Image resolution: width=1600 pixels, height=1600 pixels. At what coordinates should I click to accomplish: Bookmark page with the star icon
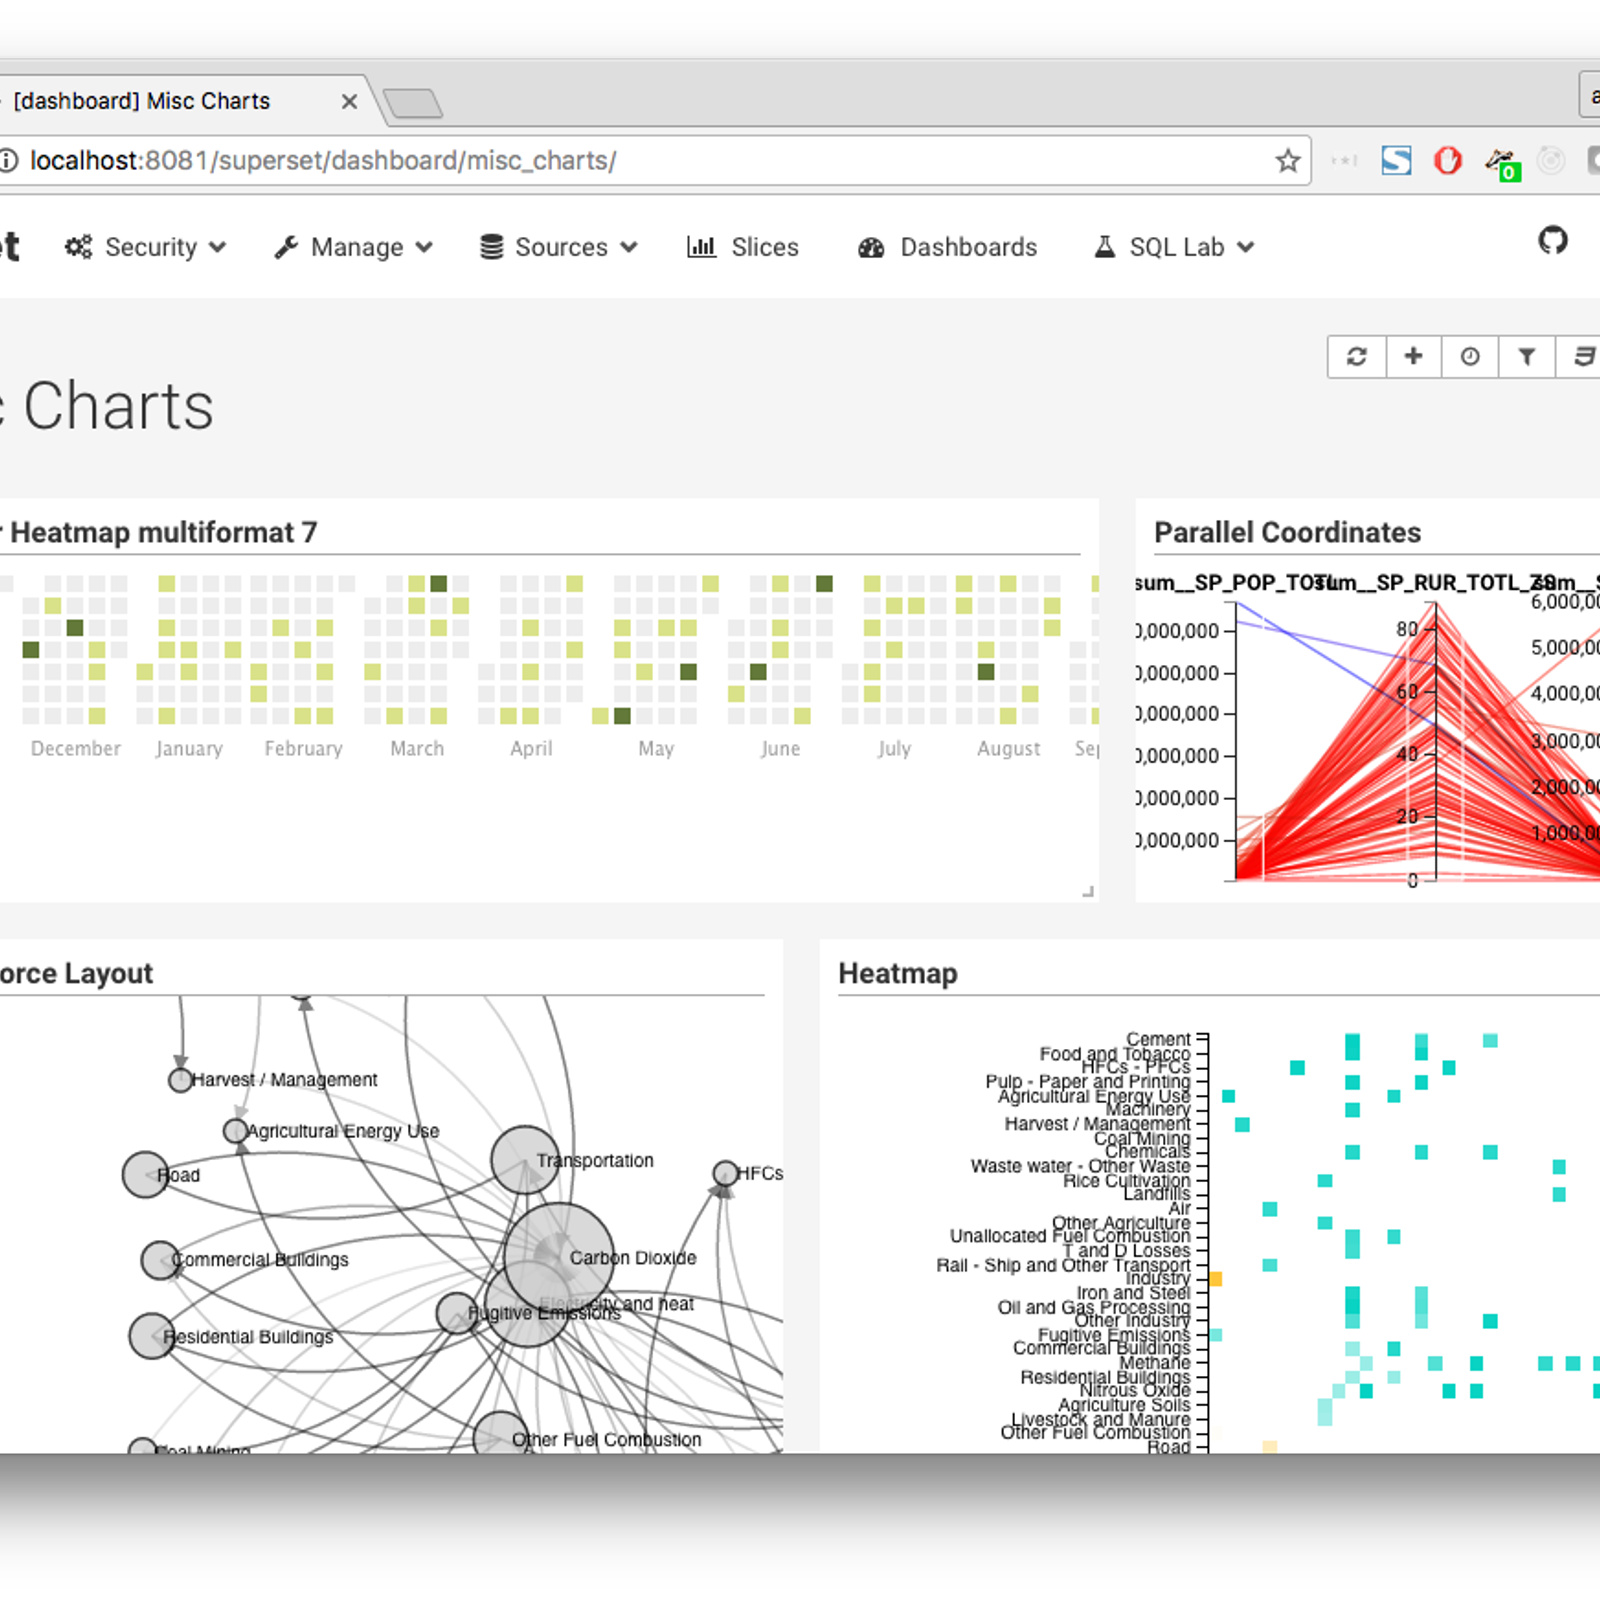[1288, 161]
